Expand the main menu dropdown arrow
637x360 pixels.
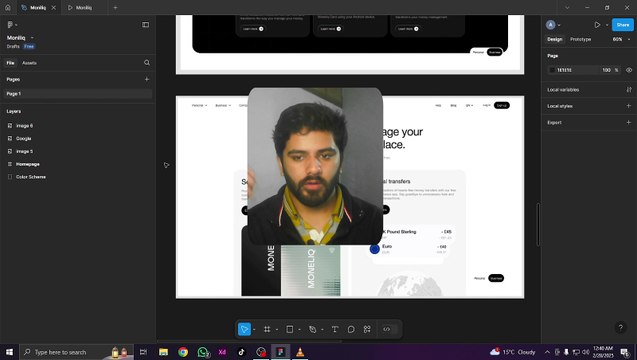(x=16, y=25)
